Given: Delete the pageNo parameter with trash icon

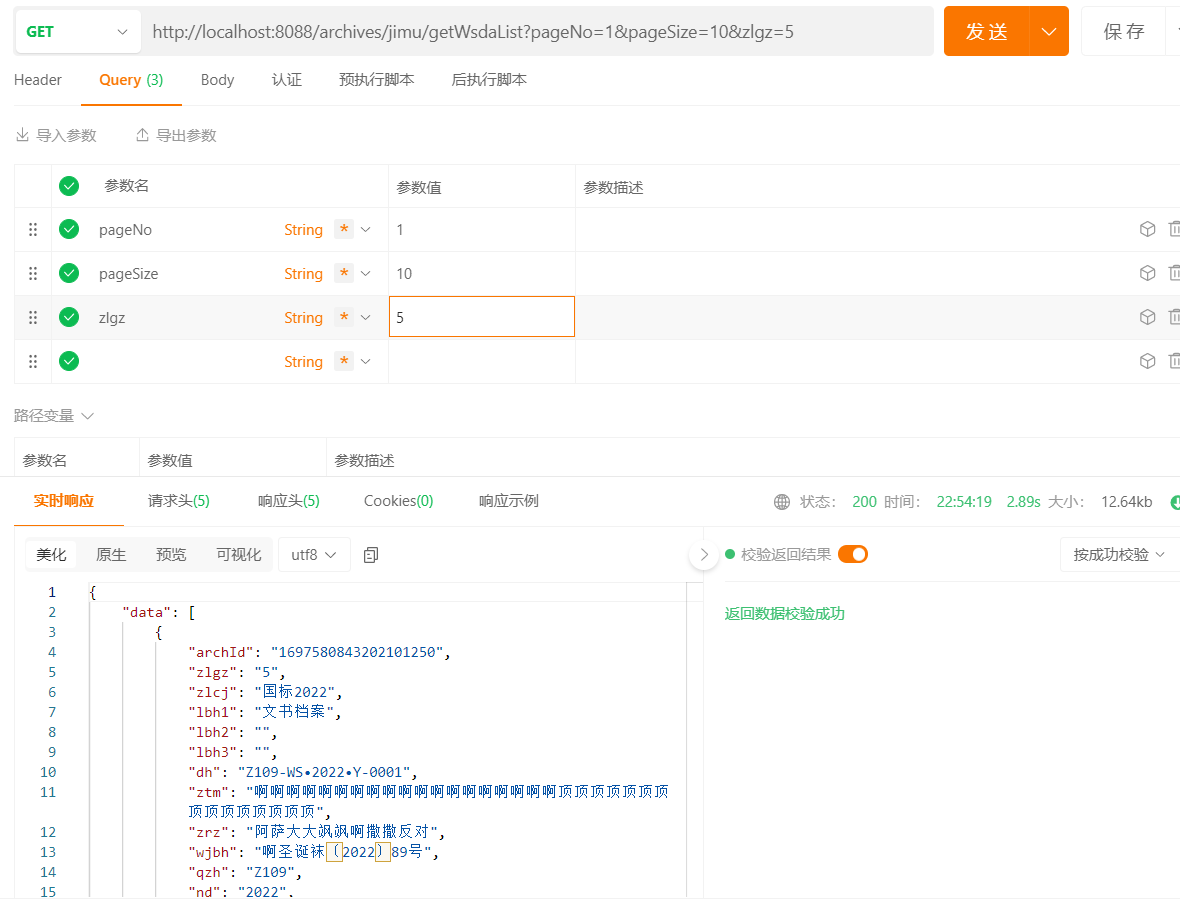Looking at the screenshot, I should 1174,229.
